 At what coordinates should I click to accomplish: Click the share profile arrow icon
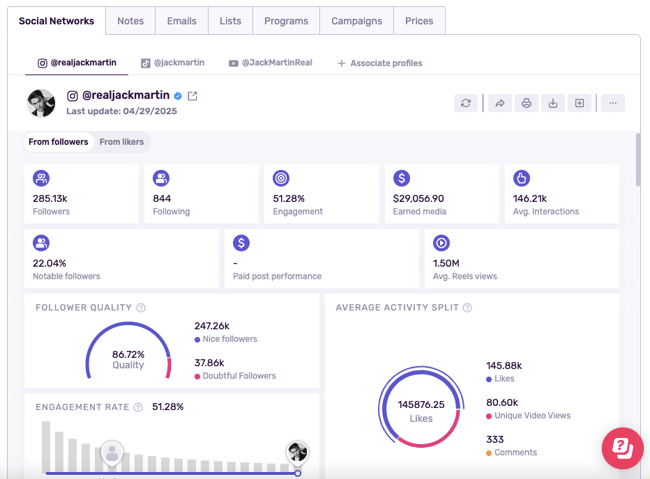[x=499, y=103]
